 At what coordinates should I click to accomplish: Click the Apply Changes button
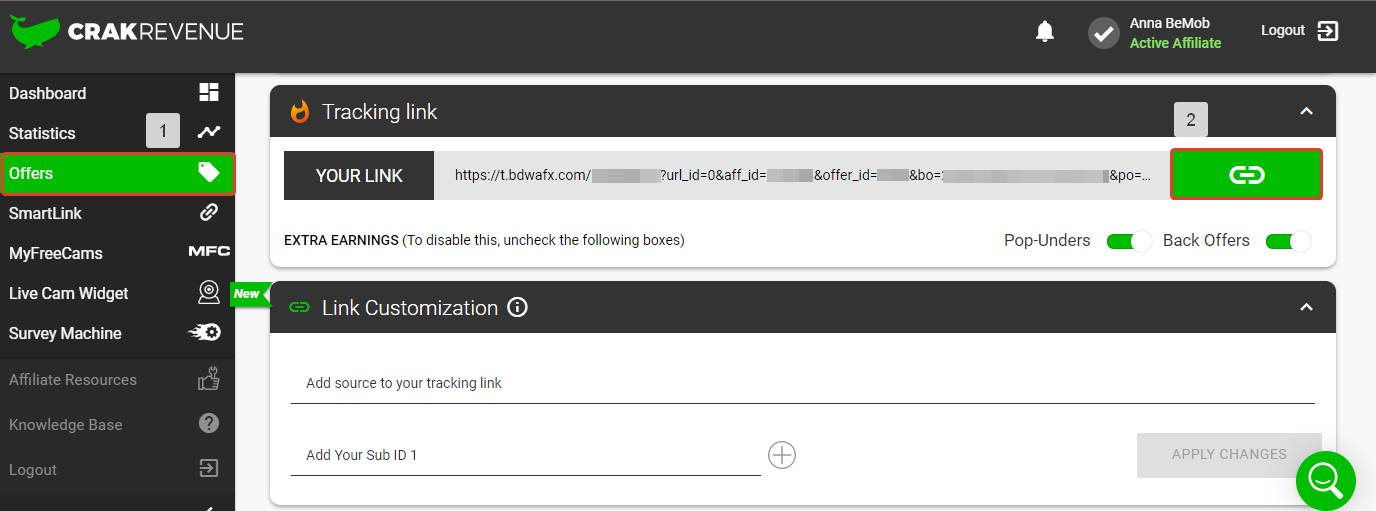point(1229,454)
